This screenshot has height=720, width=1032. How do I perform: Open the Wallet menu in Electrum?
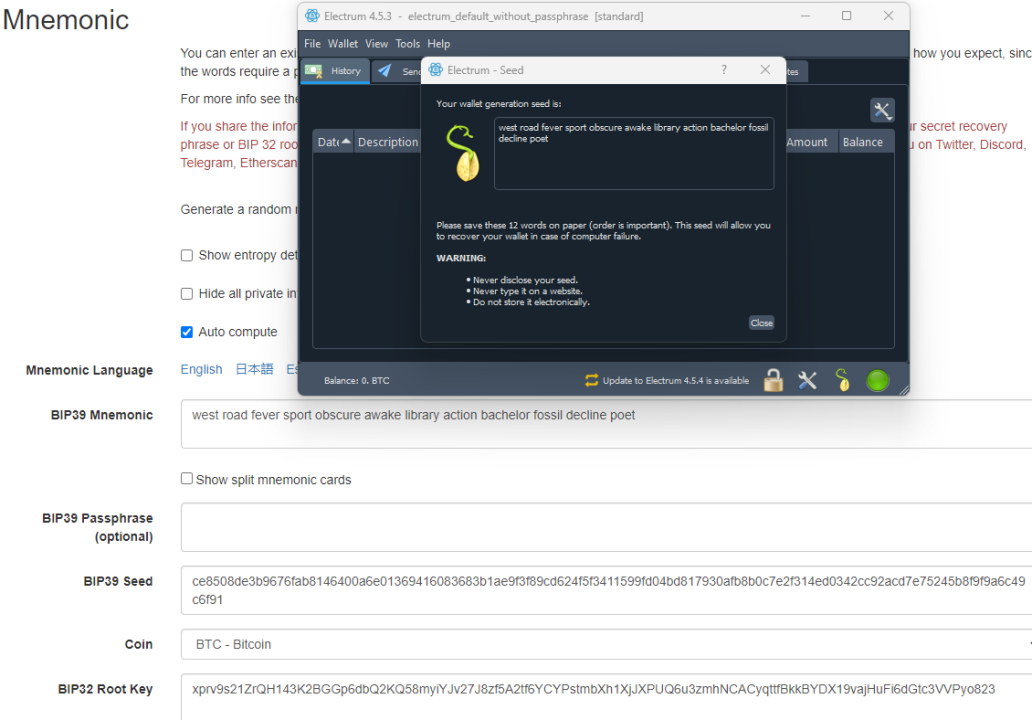click(343, 43)
